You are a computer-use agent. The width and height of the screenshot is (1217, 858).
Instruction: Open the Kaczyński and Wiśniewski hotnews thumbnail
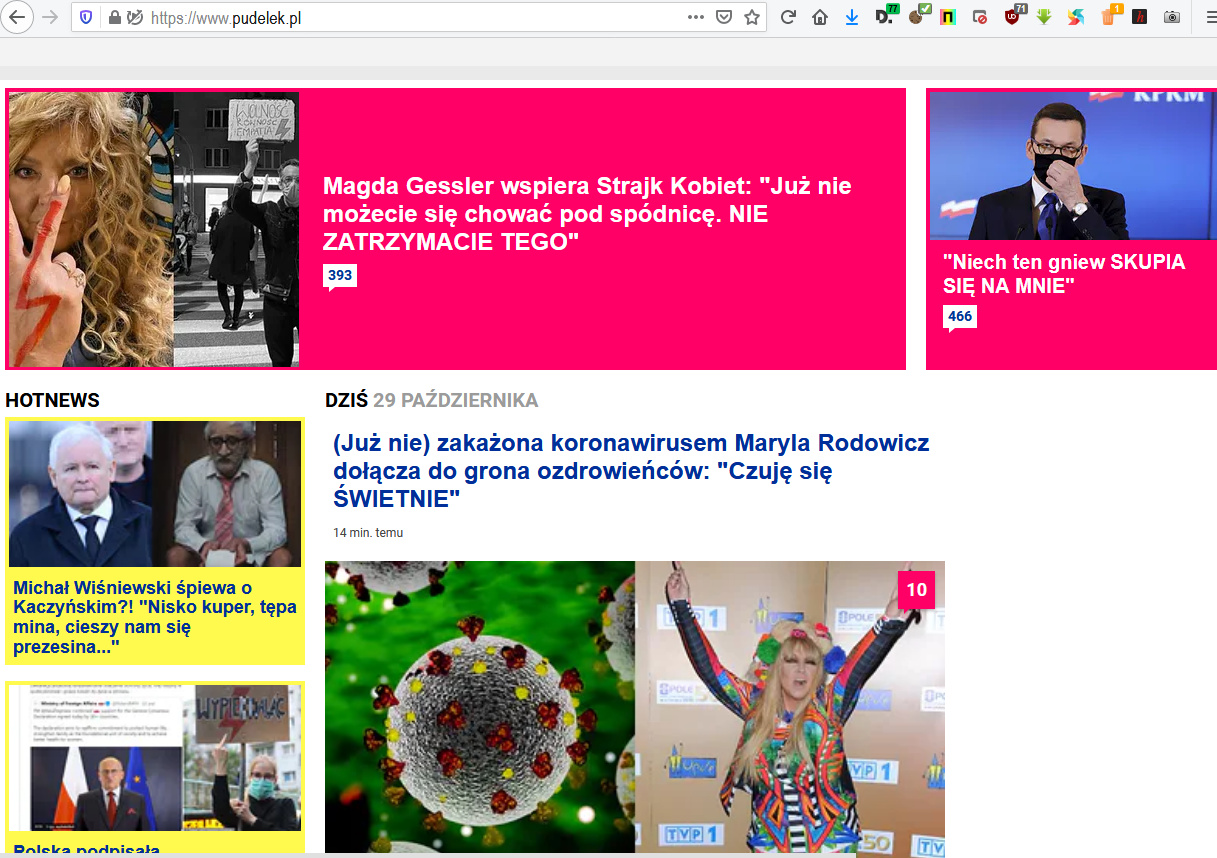pyautogui.click(x=155, y=493)
